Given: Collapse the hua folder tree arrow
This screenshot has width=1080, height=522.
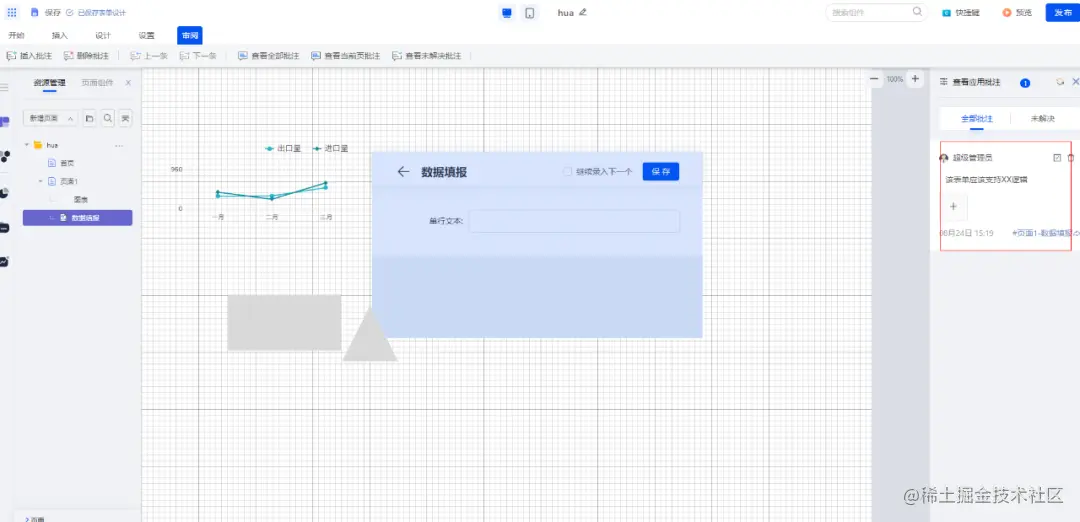Looking at the screenshot, I should (27, 145).
